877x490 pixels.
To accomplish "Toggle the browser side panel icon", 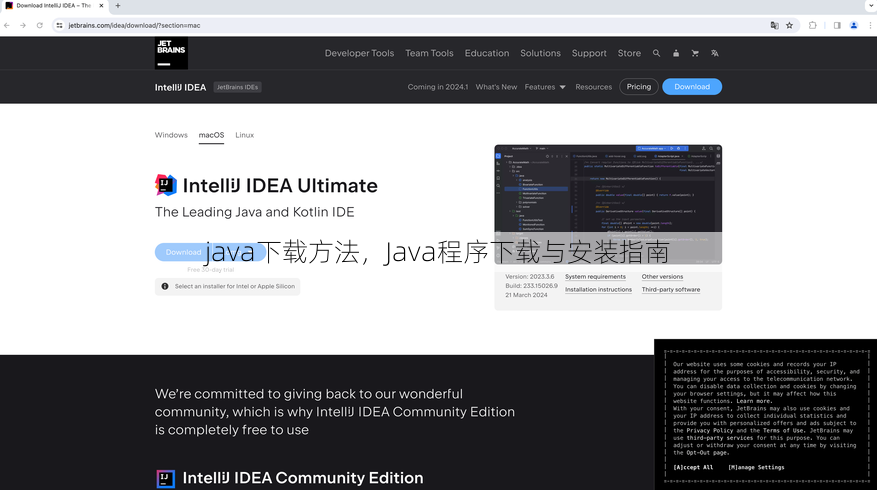I will [x=837, y=25].
